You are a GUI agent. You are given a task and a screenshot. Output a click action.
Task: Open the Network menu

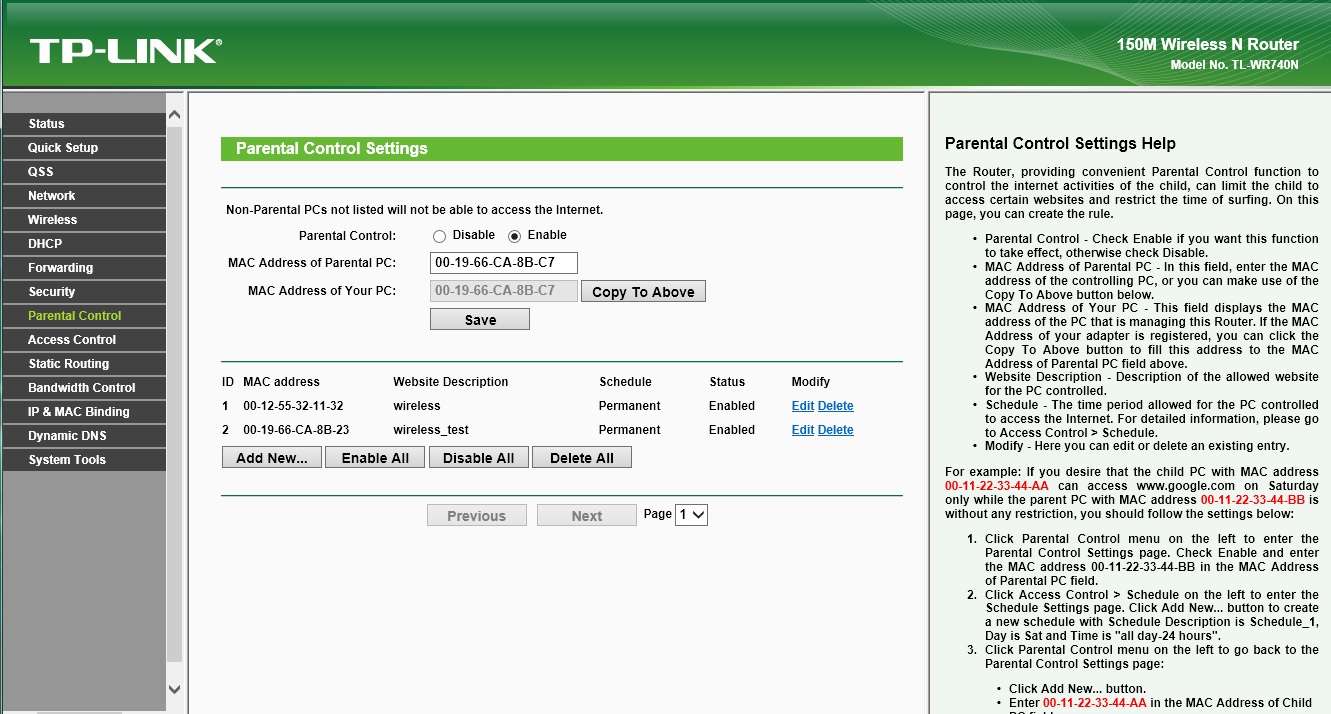[84, 196]
